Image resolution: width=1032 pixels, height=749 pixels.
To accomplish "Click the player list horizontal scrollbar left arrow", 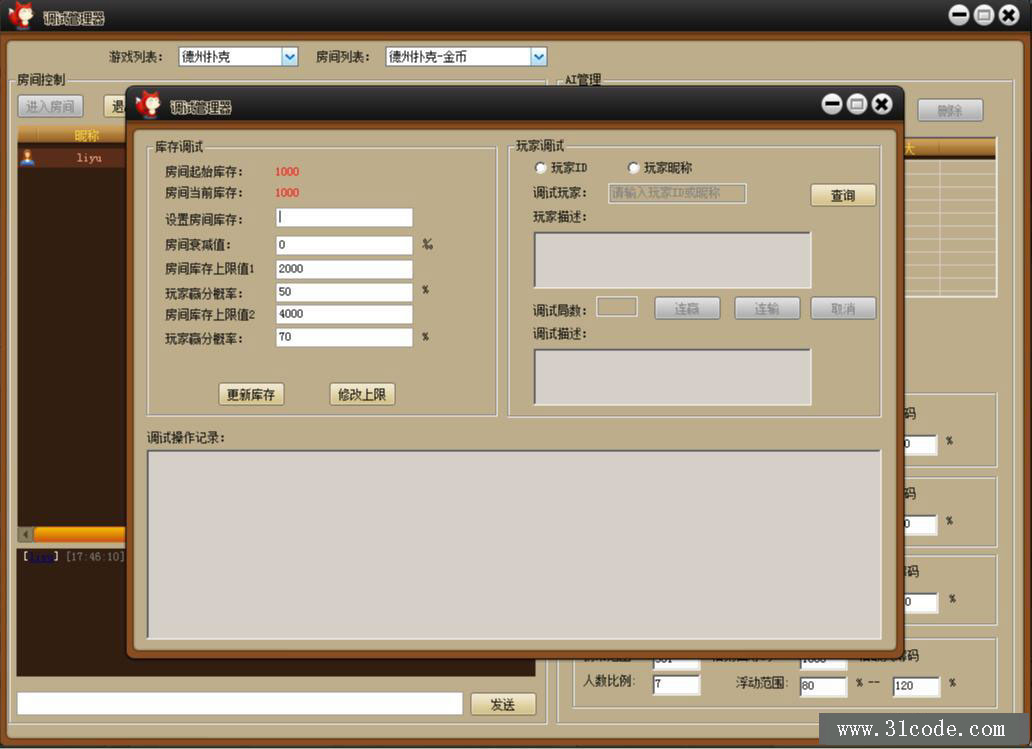I will (26, 535).
